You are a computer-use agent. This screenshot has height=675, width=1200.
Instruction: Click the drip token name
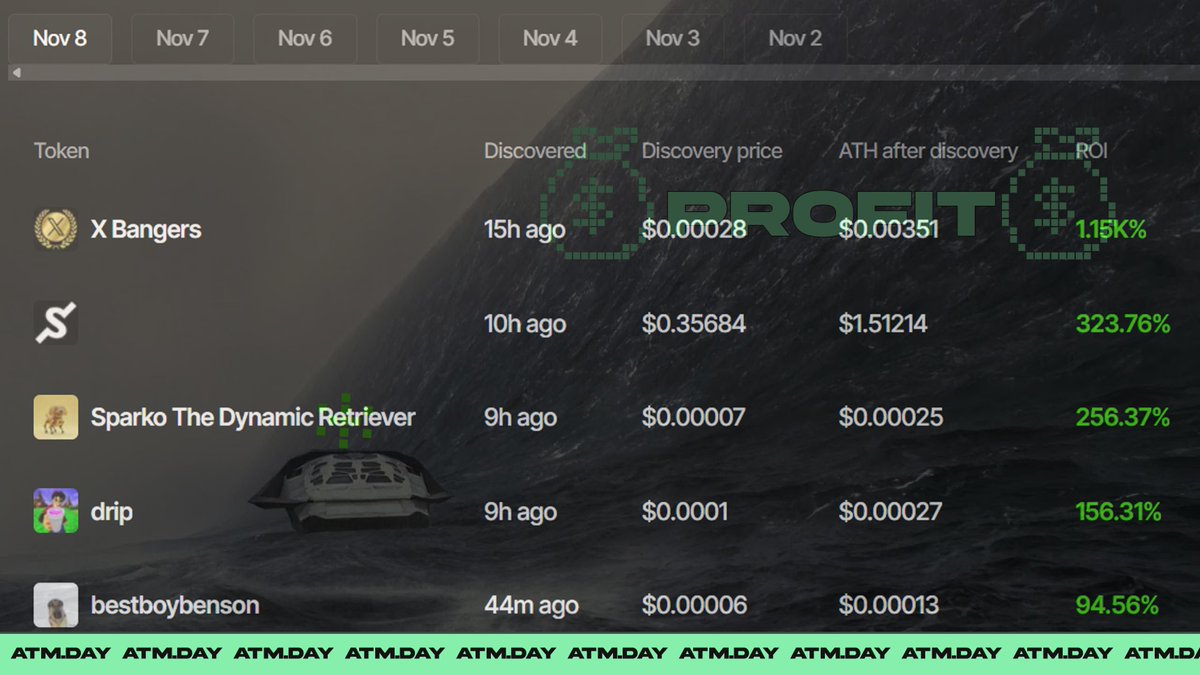[x=111, y=511]
